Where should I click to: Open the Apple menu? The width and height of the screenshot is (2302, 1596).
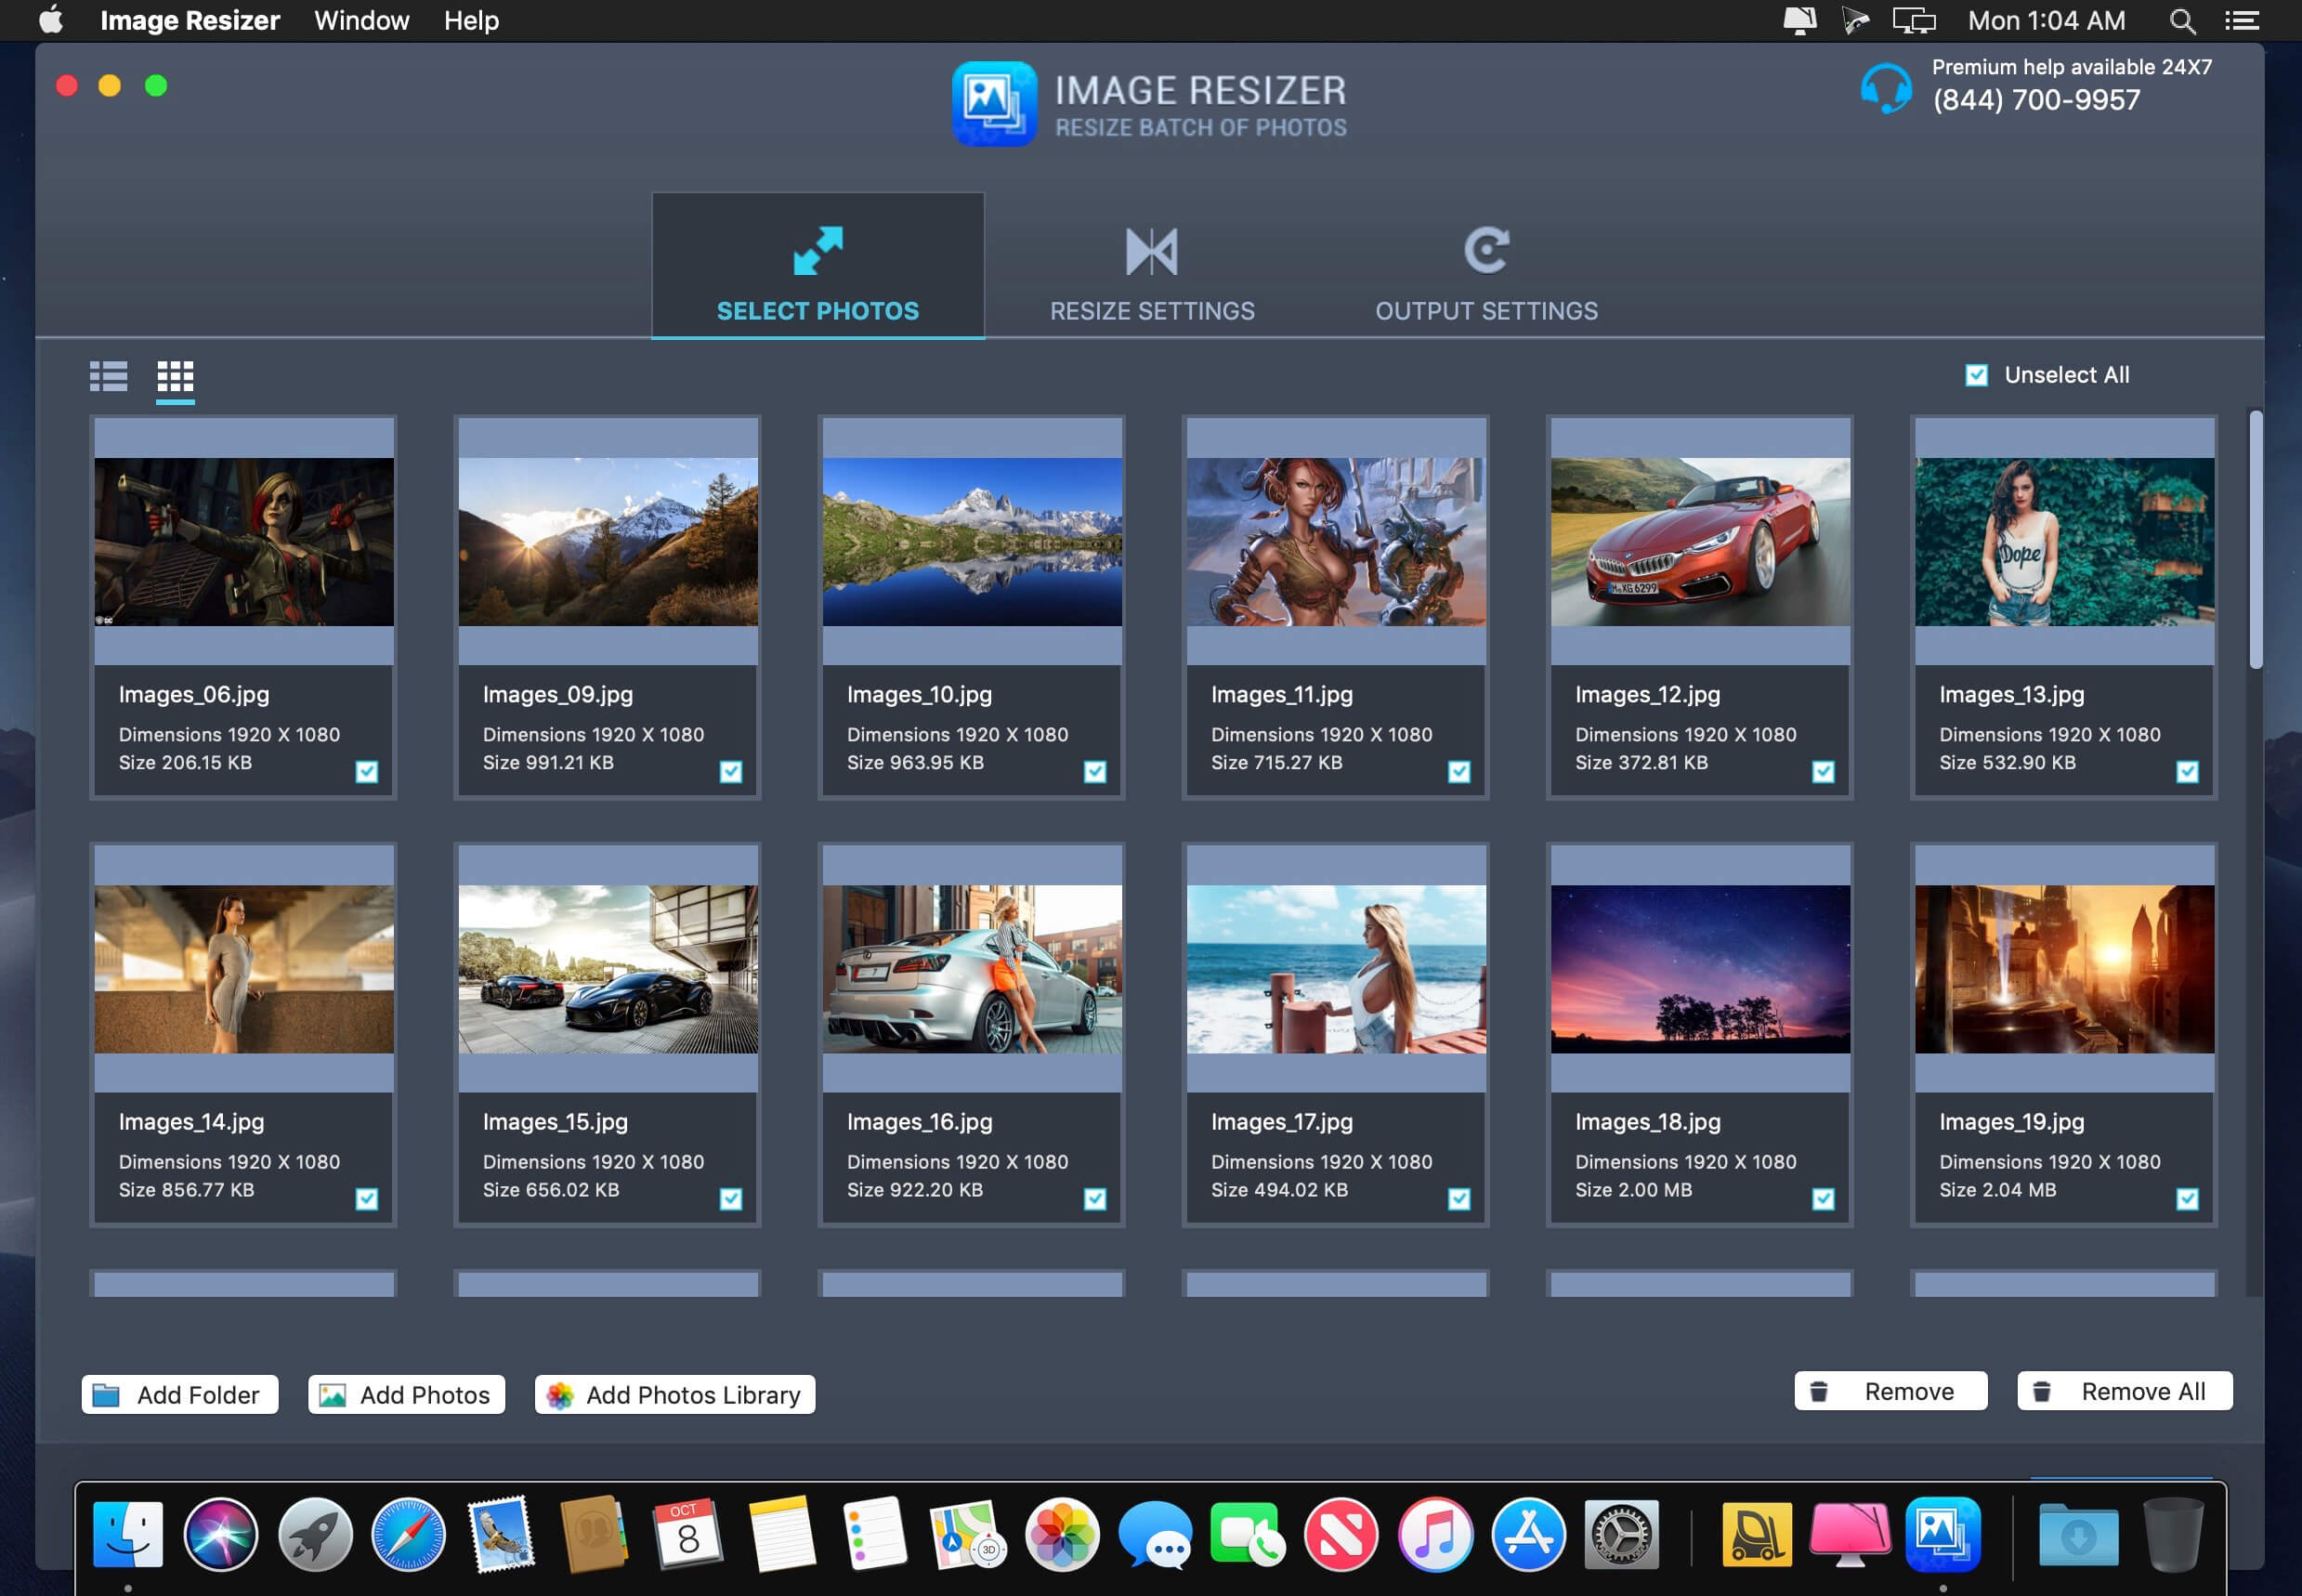click(x=52, y=21)
